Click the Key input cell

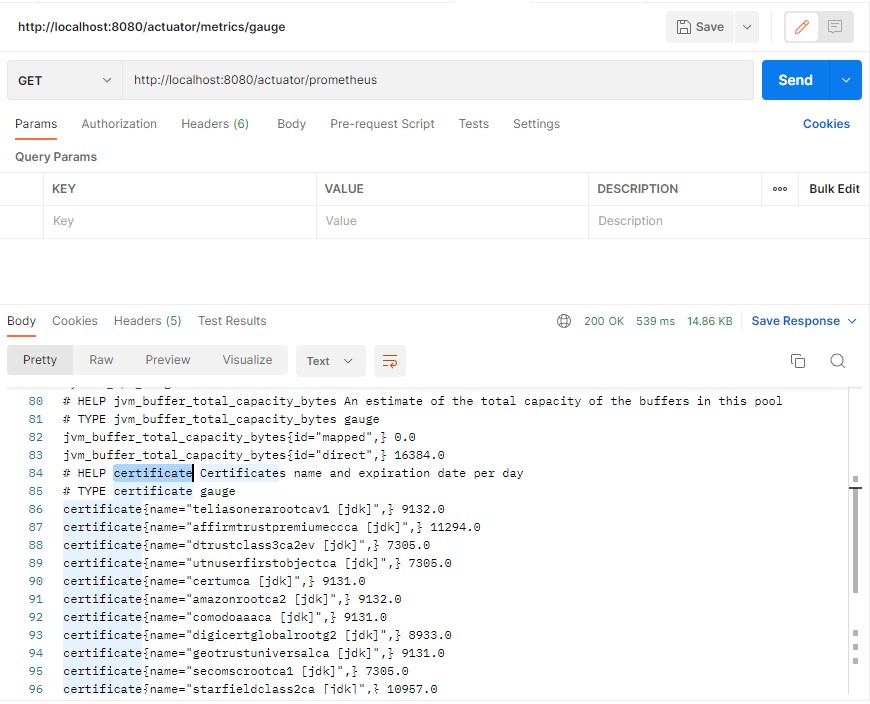pyautogui.click(x=180, y=221)
